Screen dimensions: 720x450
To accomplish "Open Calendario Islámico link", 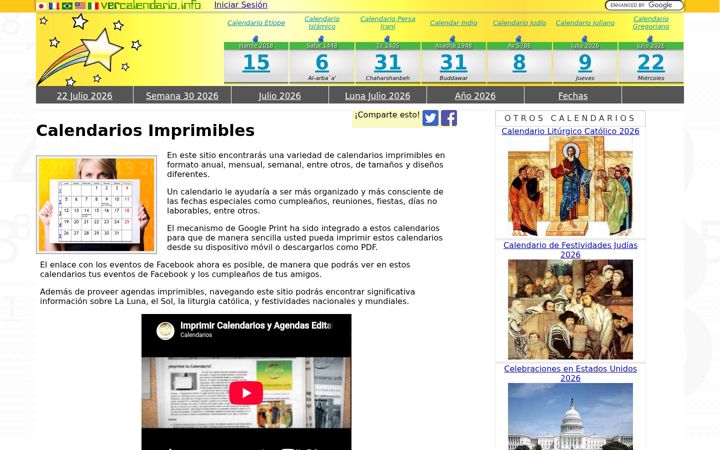I will pos(322,22).
